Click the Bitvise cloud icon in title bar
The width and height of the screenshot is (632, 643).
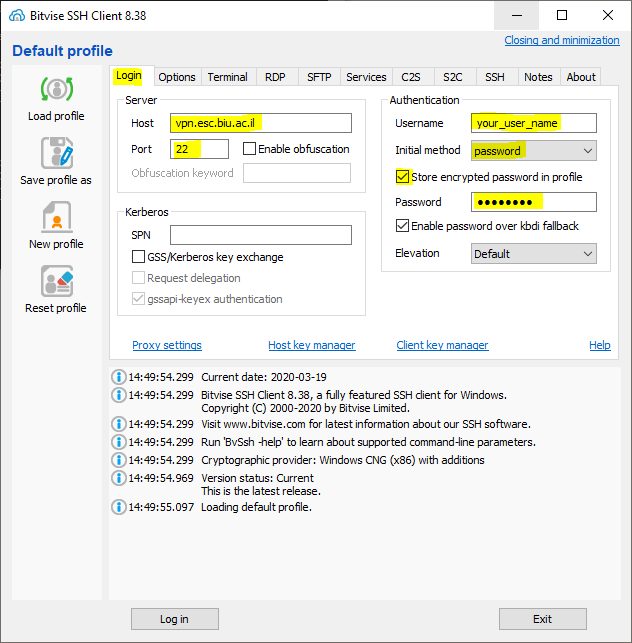click(17, 16)
